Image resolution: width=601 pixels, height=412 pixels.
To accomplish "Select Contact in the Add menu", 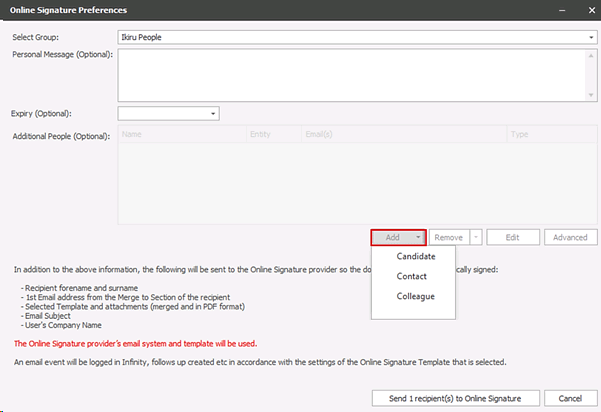I will 412,276.
